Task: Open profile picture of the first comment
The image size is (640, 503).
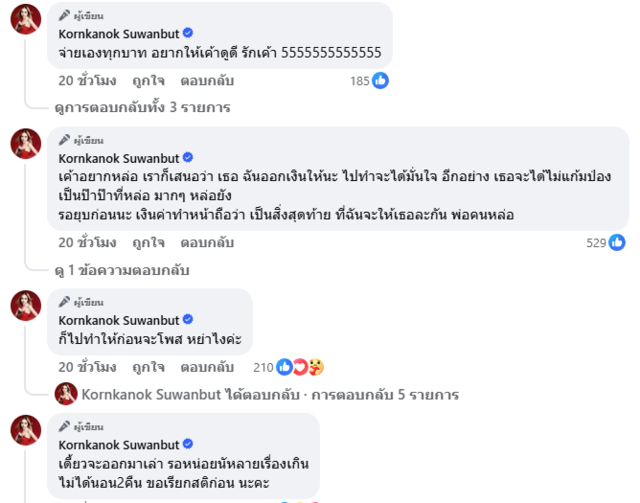Action: point(26,19)
